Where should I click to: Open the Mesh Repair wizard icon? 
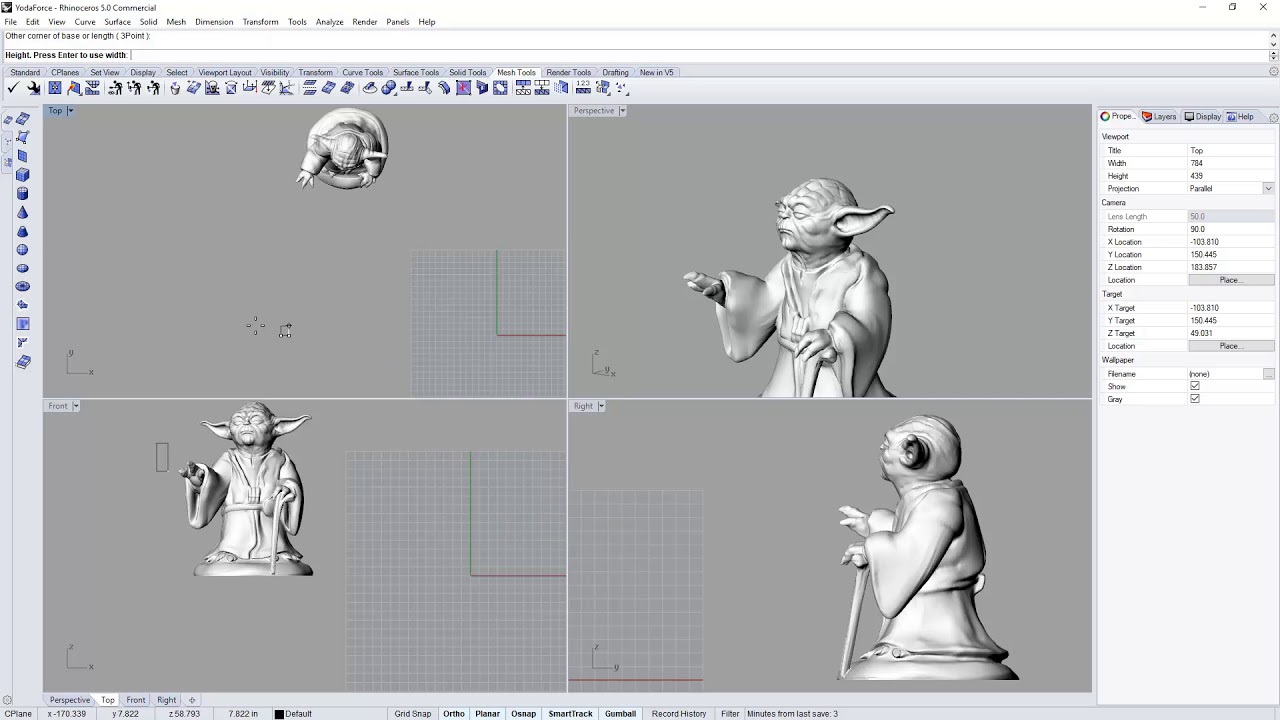(x=33, y=88)
